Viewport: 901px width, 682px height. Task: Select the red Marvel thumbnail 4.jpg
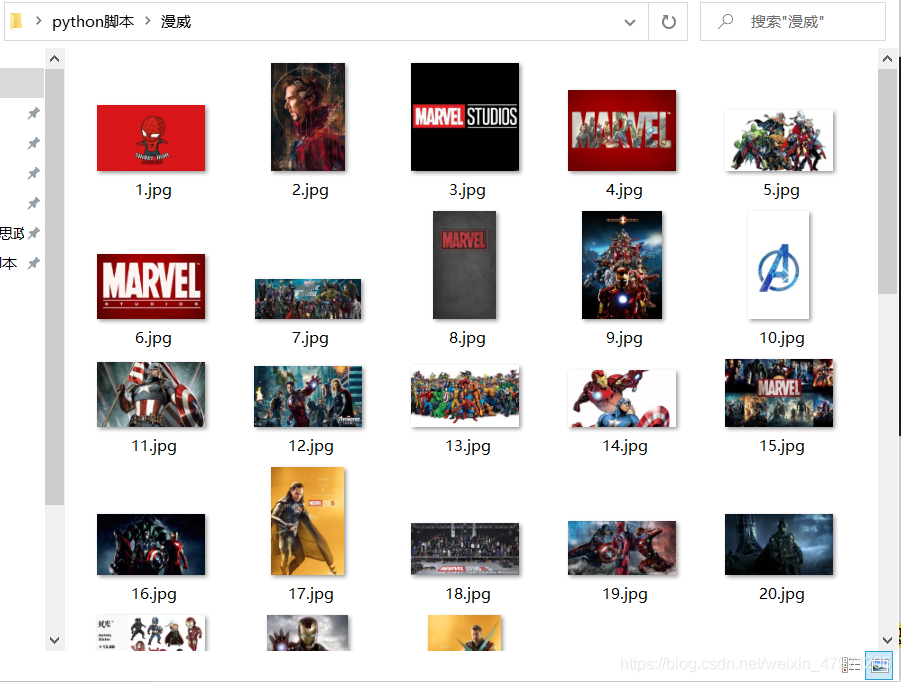[x=622, y=130]
